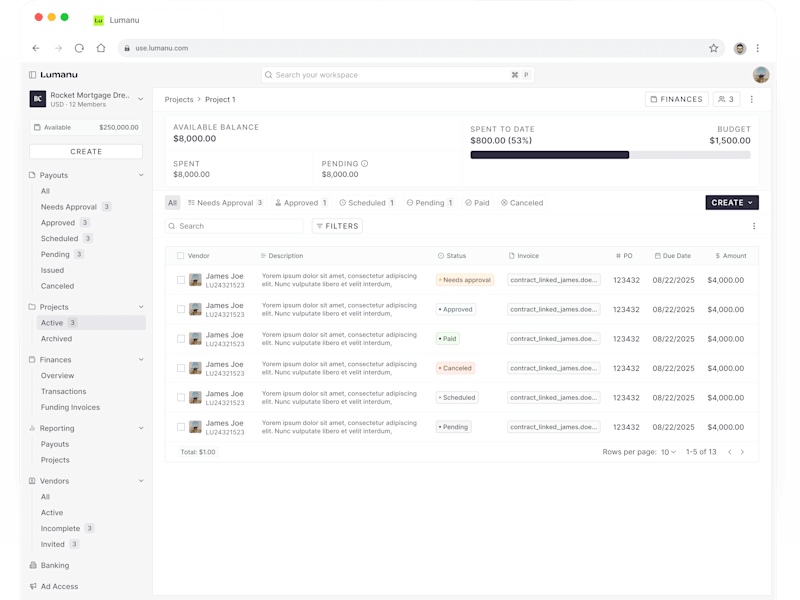Image resolution: width=800 pixels, height=600 pixels.
Task: Toggle the sidebar collapse icon beside Lumanu logo
Action: (33, 74)
